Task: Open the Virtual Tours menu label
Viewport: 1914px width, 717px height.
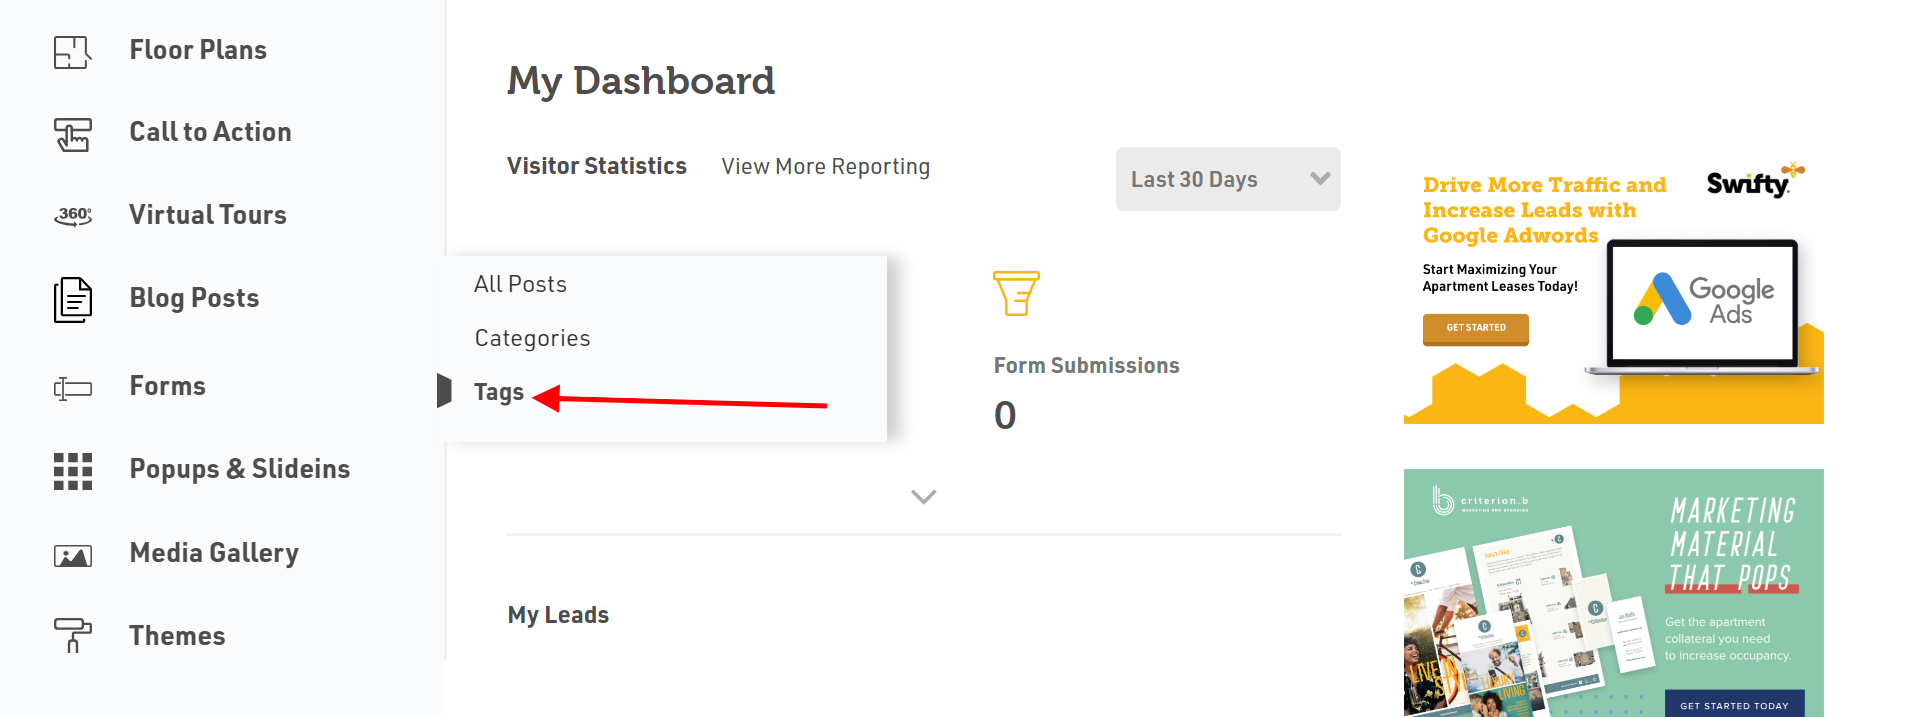Action: pos(207,215)
